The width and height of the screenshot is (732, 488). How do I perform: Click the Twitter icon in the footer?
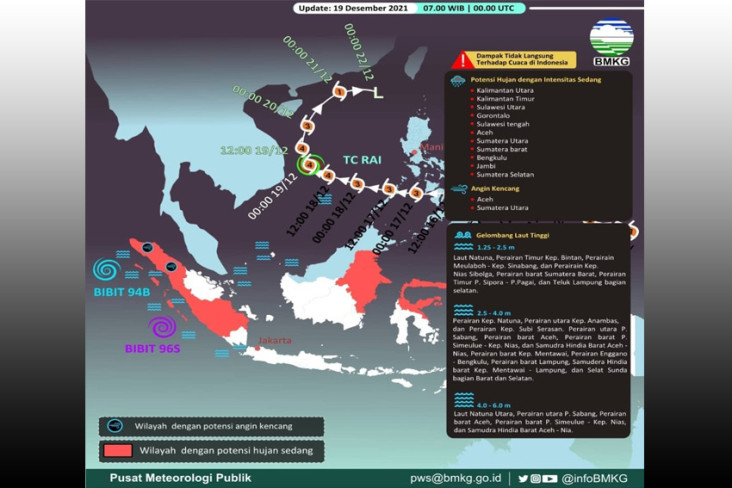click(x=523, y=478)
